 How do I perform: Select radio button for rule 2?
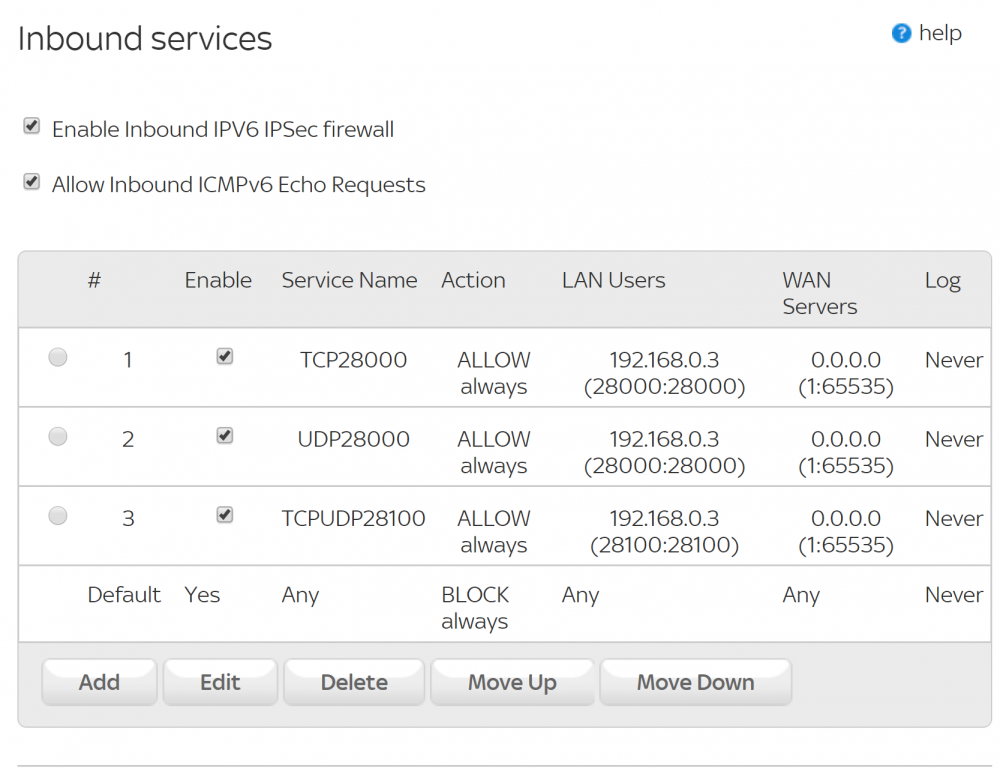click(58, 436)
